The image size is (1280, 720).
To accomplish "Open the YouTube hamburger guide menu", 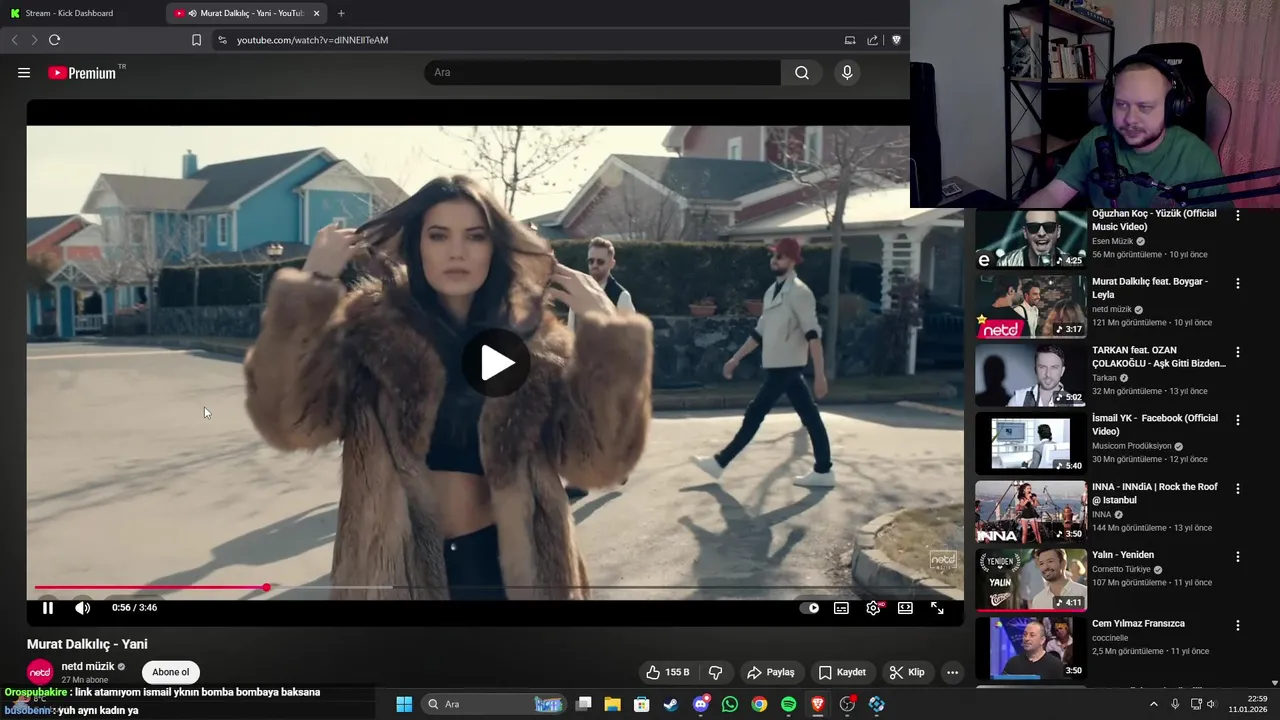I will tap(24, 73).
